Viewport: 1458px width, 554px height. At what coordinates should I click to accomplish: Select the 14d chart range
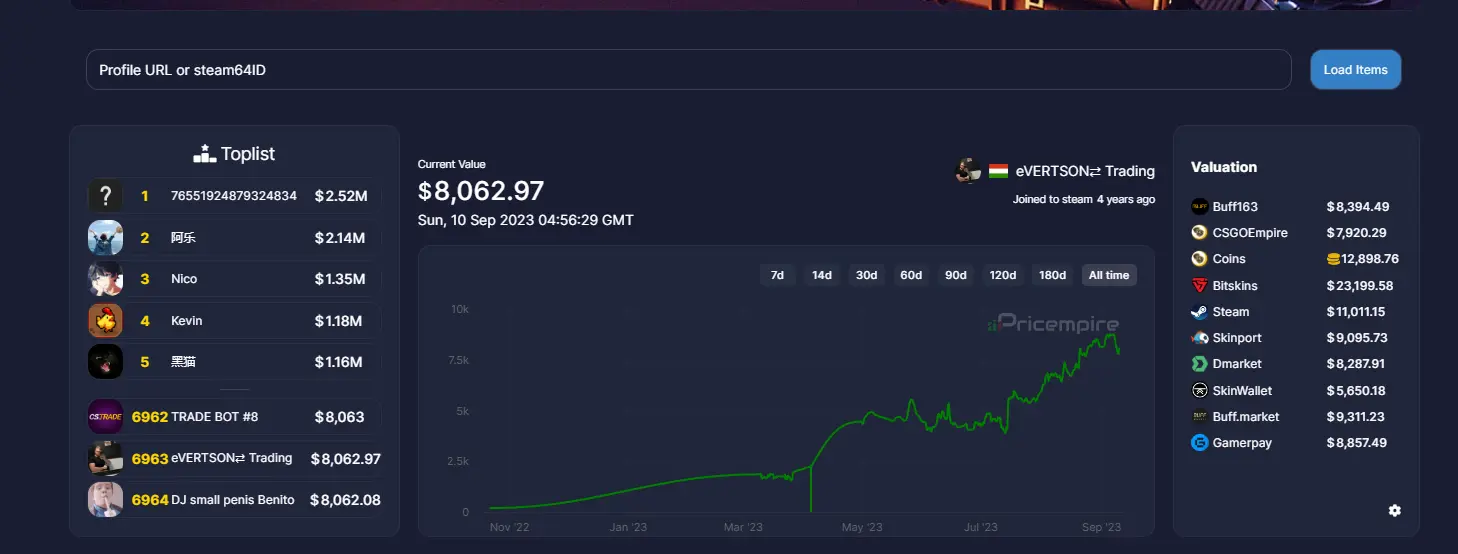click(x=821, y=275)
